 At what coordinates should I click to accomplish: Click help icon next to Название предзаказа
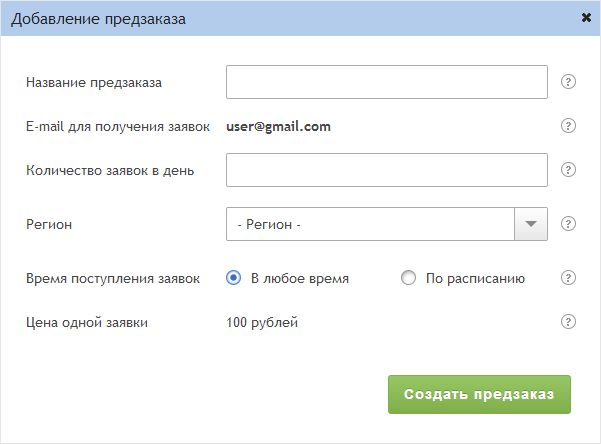pos(568,82)
